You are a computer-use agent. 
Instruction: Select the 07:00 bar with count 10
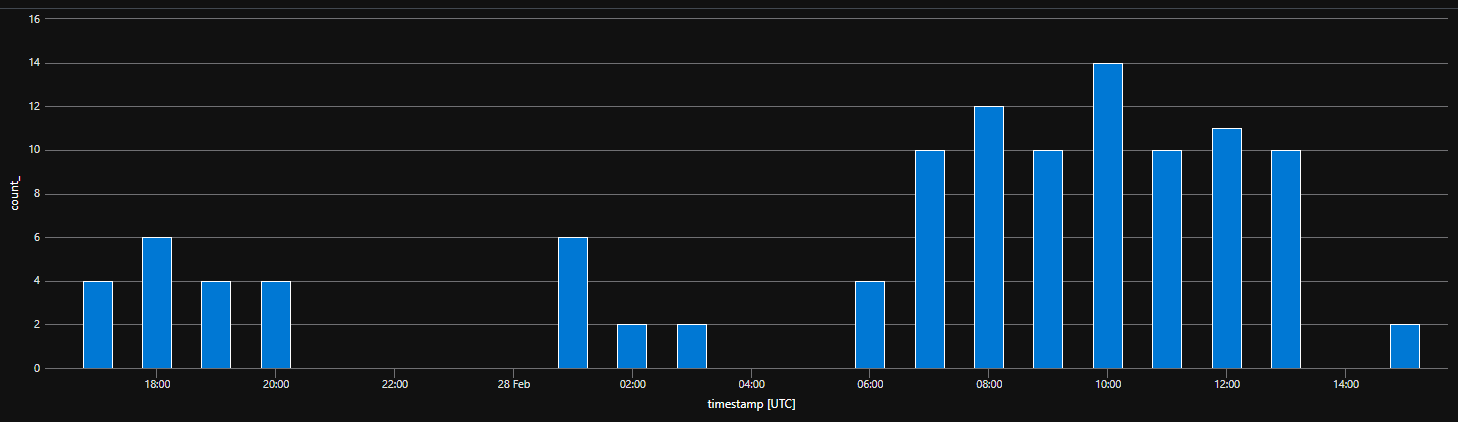[929, 260]
